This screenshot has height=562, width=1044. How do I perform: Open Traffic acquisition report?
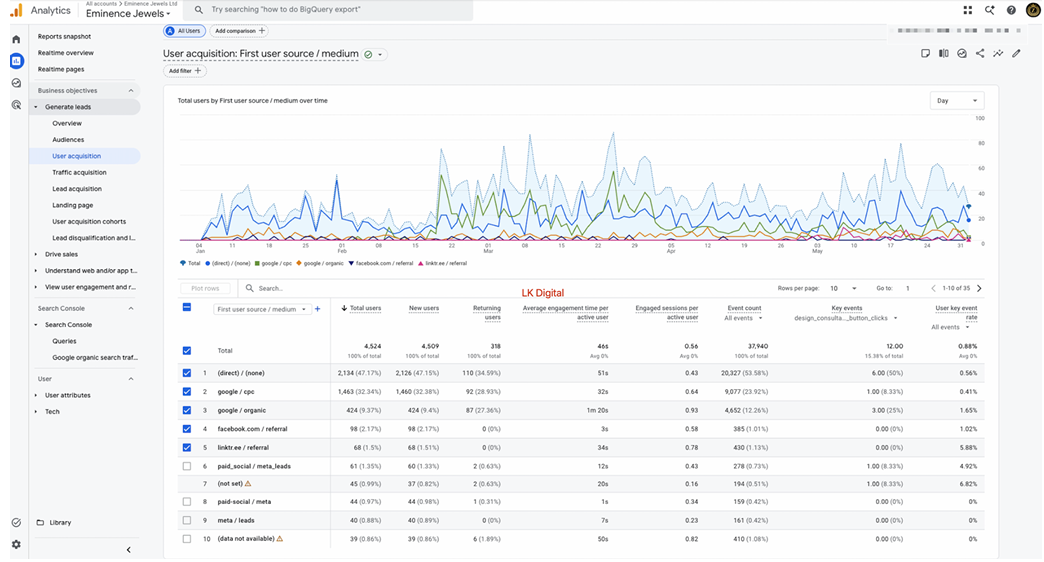click(x=79, y=172)
